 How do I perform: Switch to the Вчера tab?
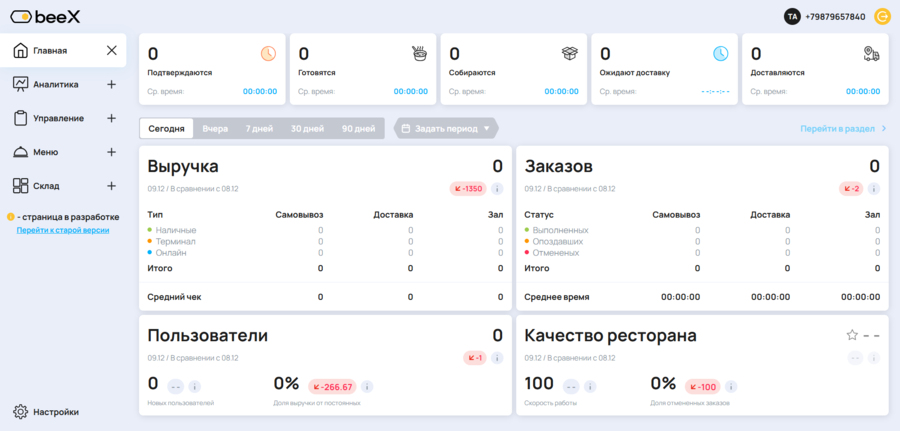click(x=215, y=128)
